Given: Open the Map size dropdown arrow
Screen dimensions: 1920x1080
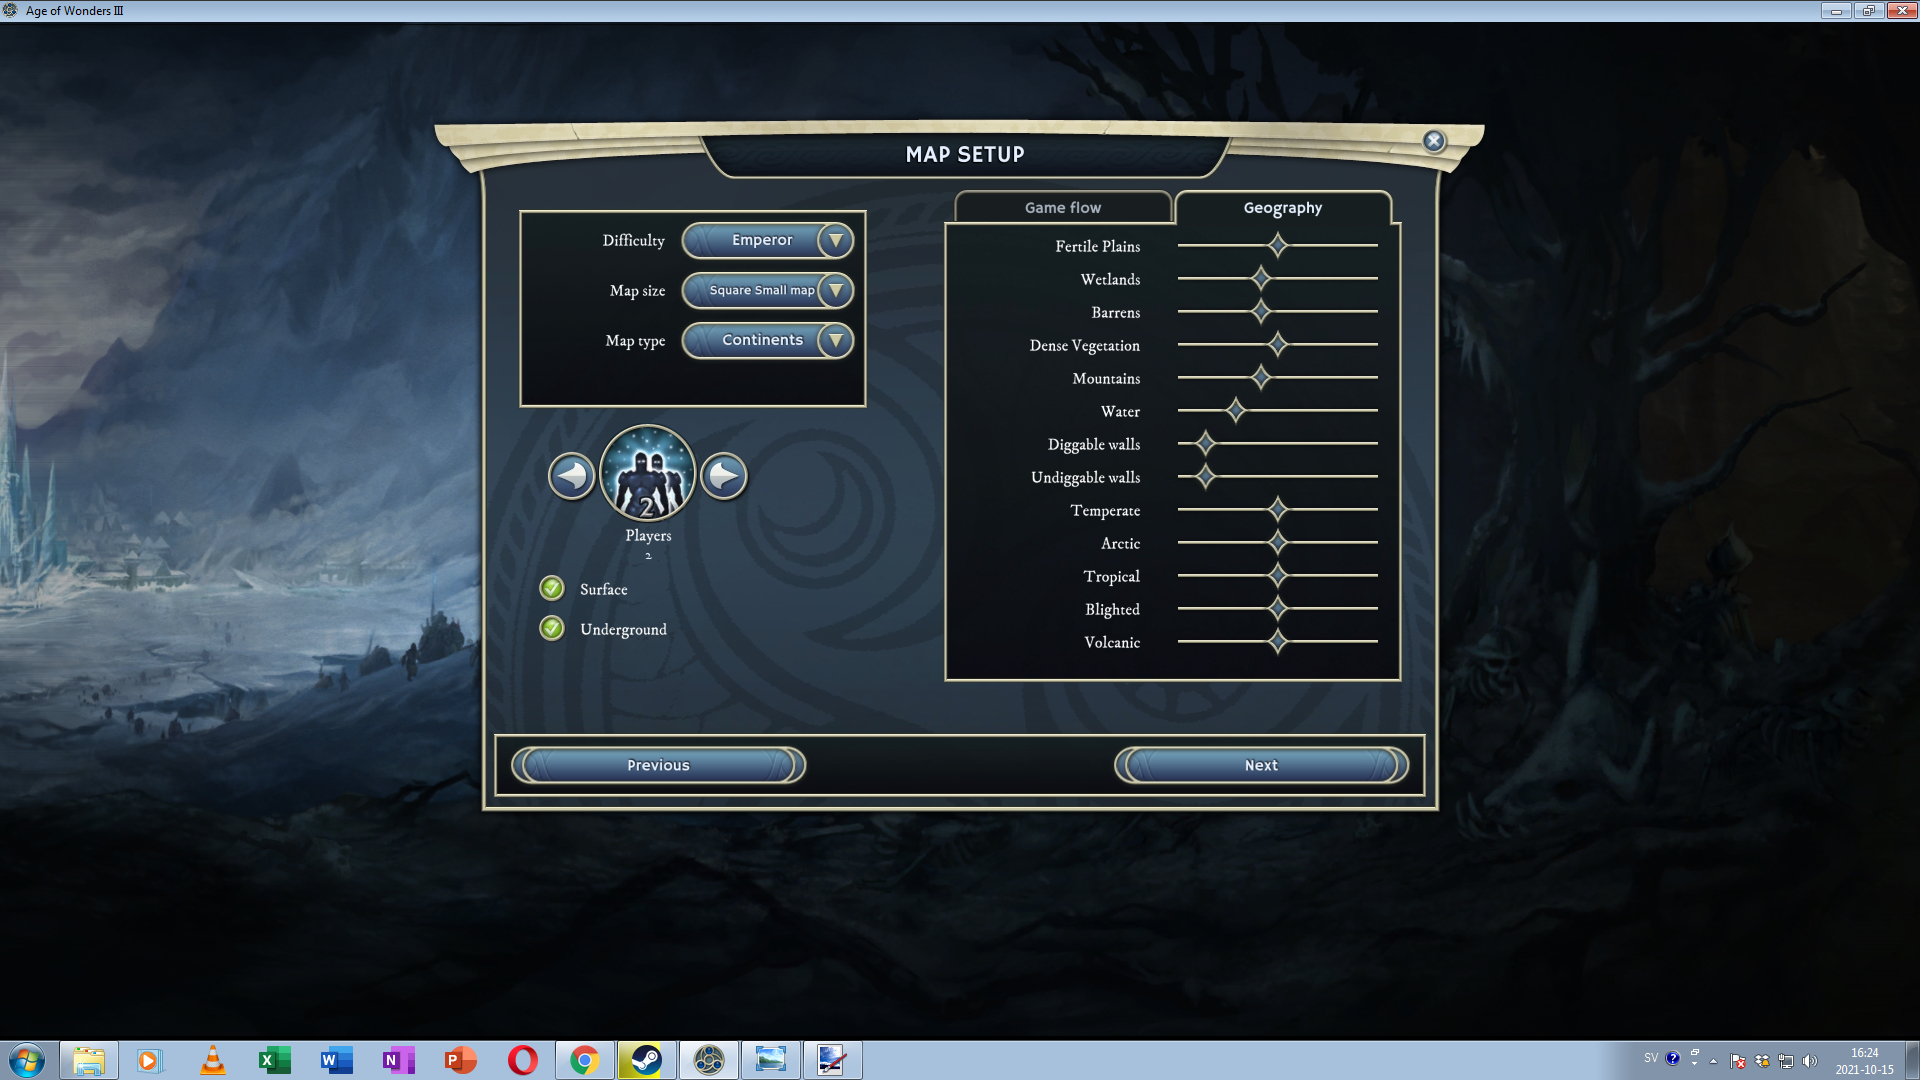Looking at the screenshot, I should click(835, 290).
